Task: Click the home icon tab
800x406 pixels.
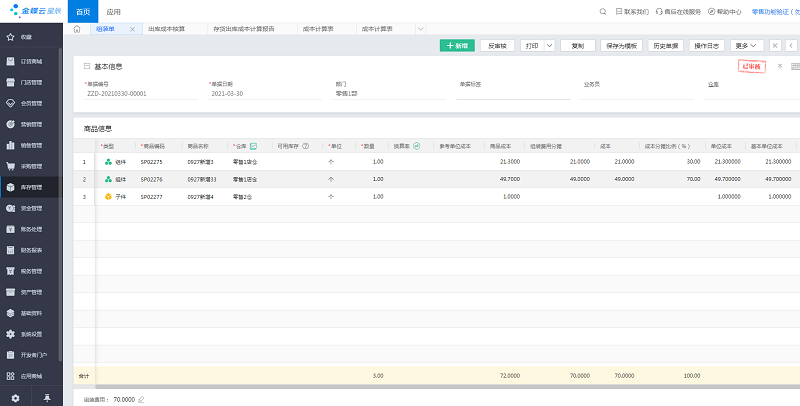Action: pyautogui.click(x=77, y=29)
